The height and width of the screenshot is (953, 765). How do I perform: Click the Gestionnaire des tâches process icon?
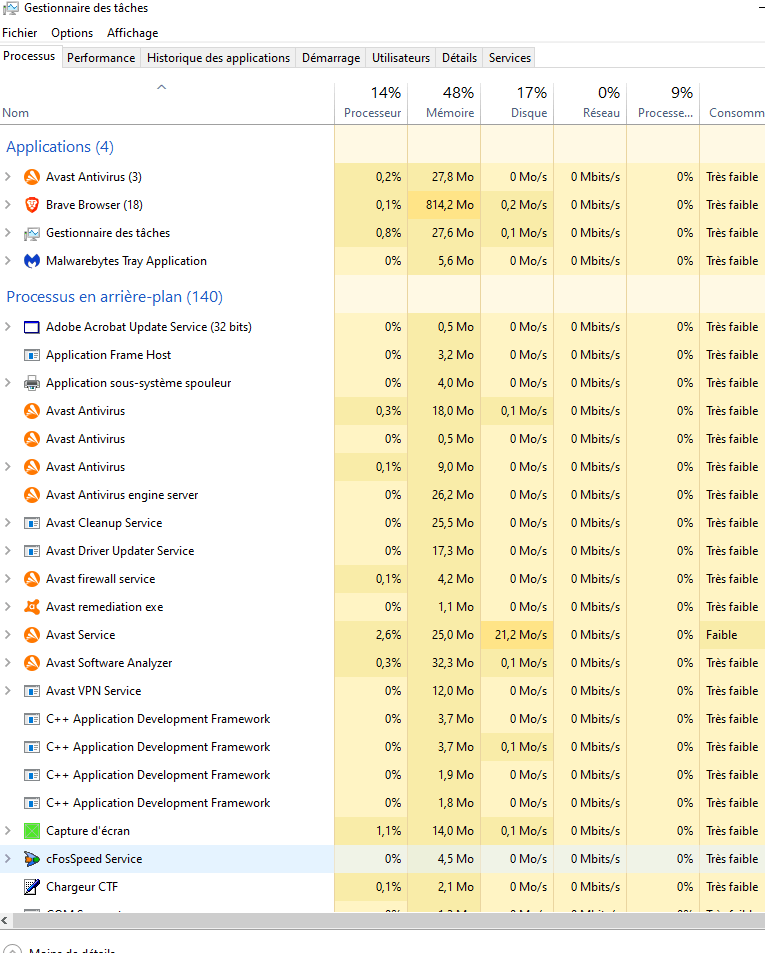[32, 233]
